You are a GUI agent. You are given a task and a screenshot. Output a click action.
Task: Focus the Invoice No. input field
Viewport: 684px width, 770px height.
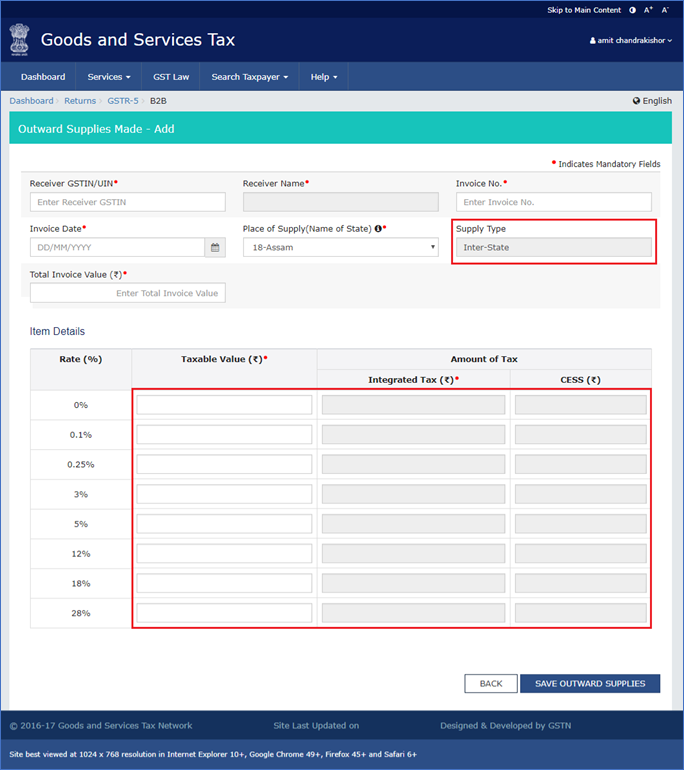(554, 202)
